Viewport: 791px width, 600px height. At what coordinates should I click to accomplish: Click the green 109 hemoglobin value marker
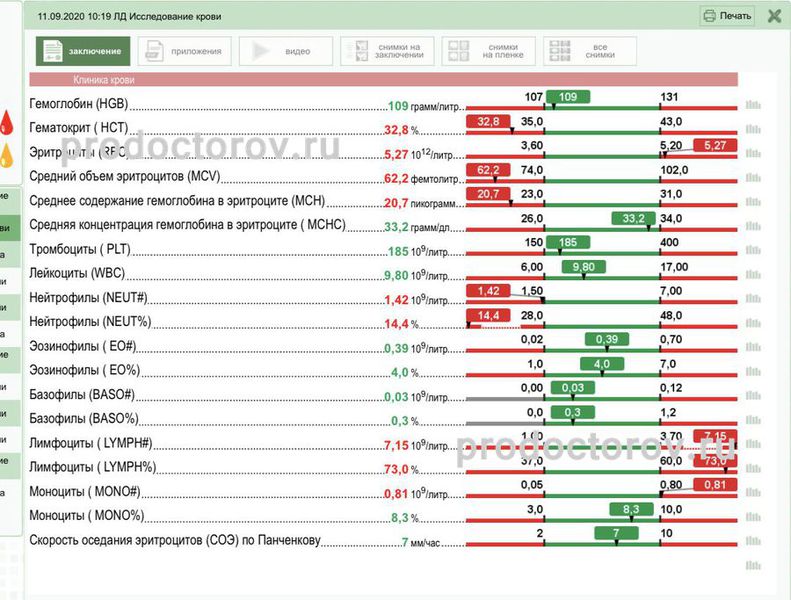point(568,97)
